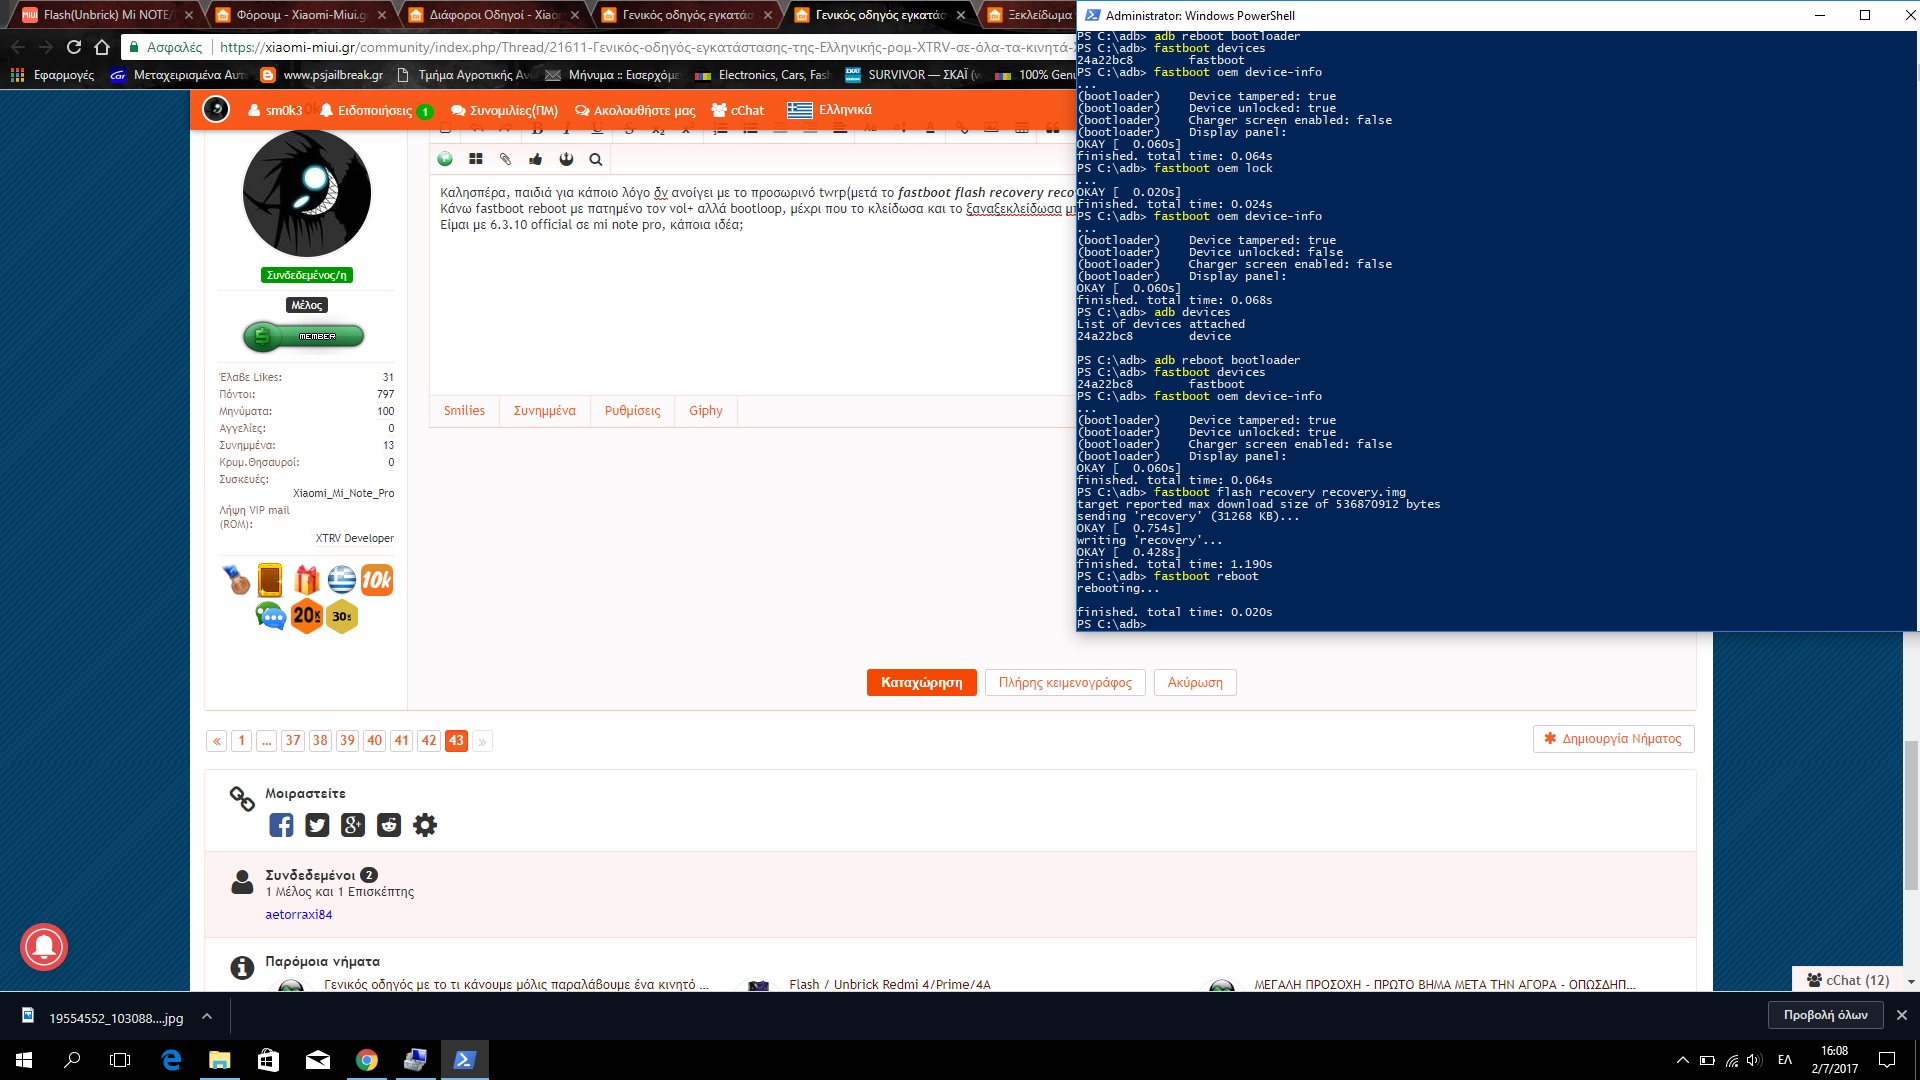Go to page 42 of thread
The image size is (1920, 1080).
[x=429, y=741]
